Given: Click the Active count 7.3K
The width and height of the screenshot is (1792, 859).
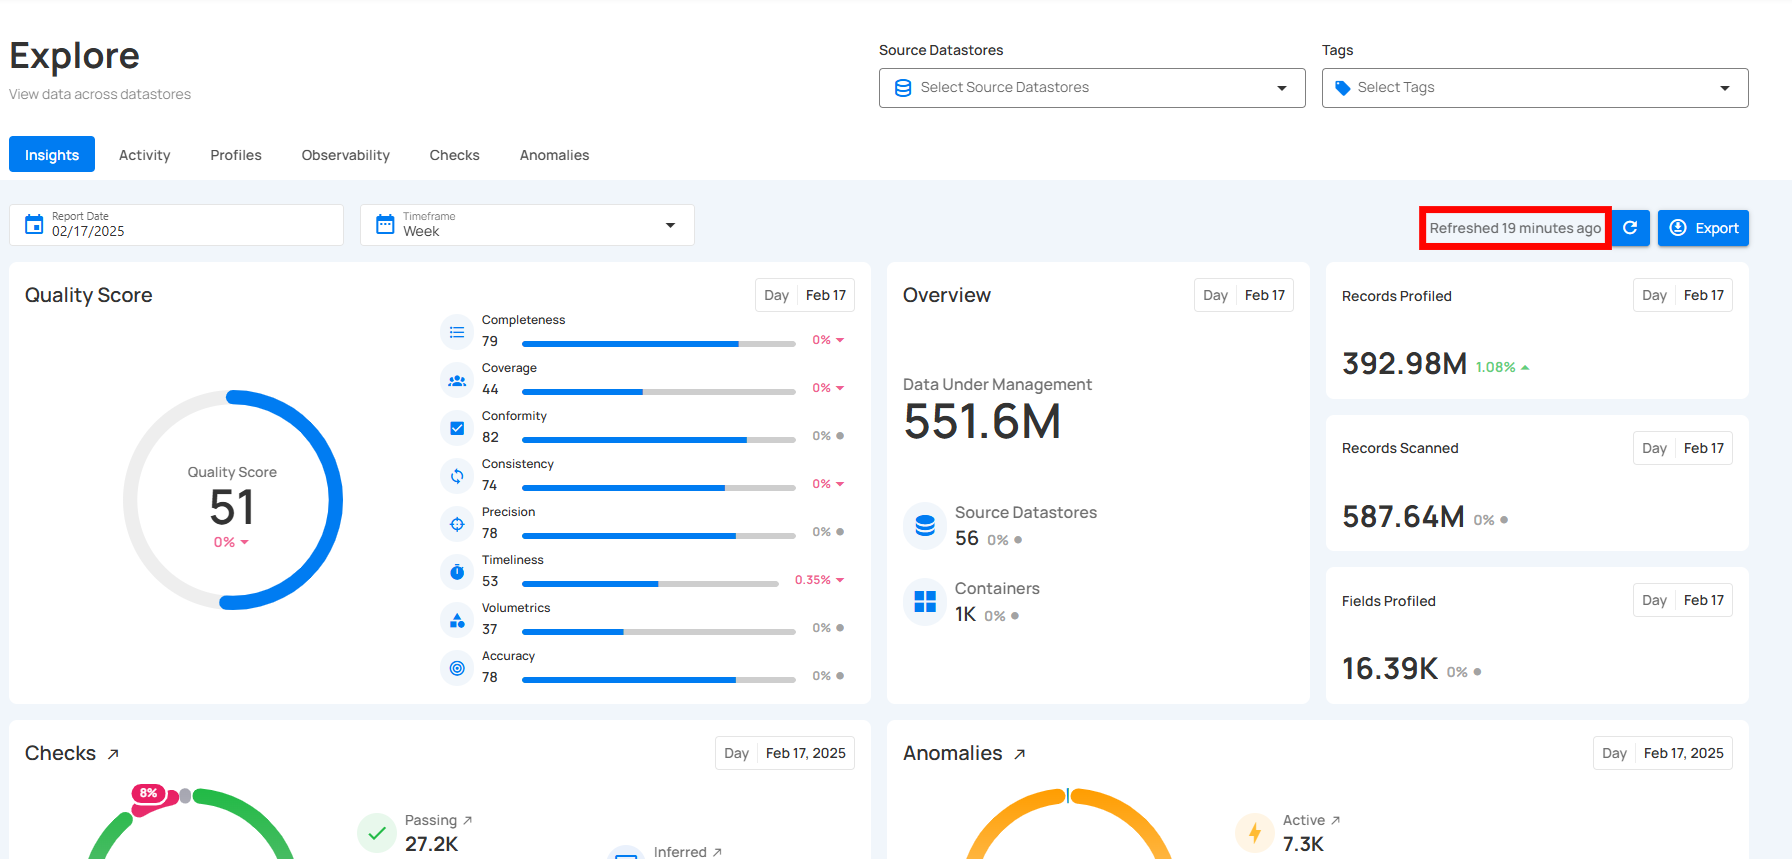Looking at the screenshot, I should point(1304,844).
